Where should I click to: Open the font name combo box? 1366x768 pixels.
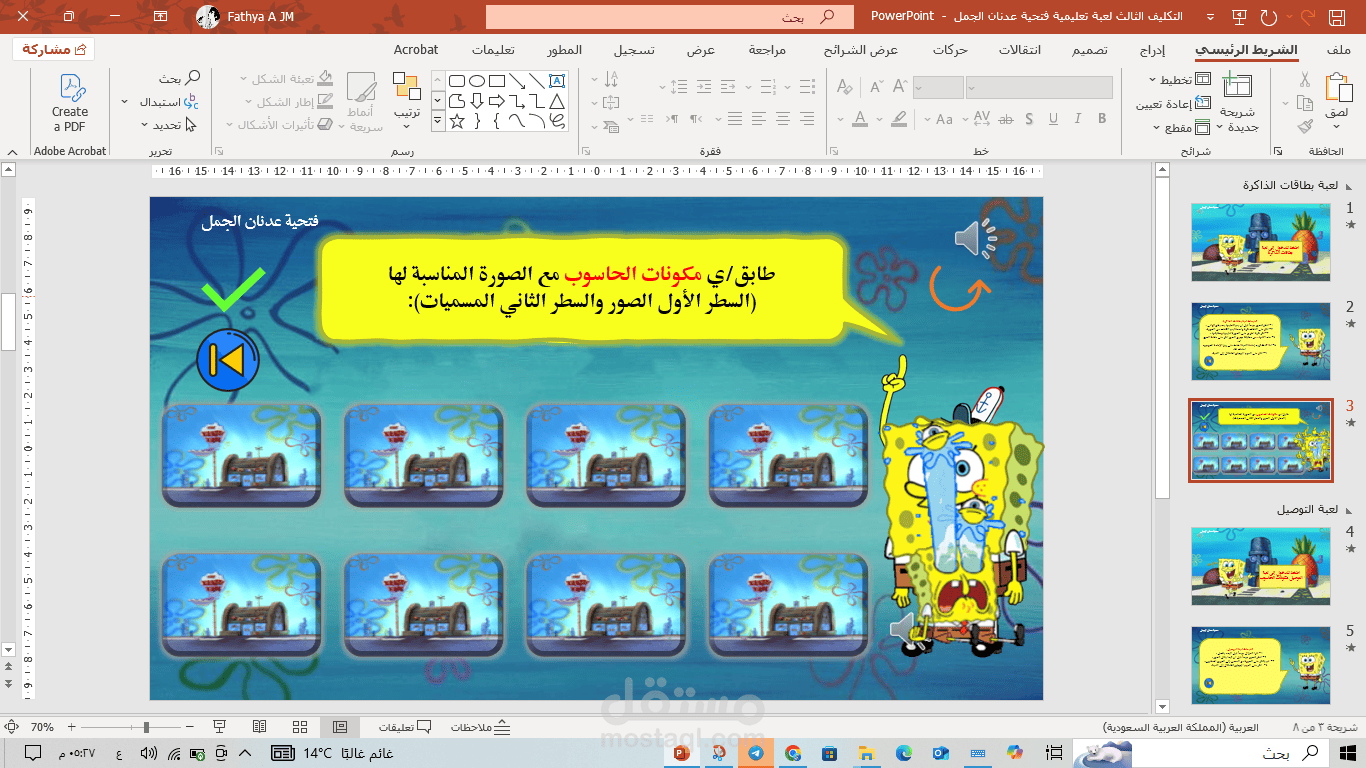tap(1039, 88)
